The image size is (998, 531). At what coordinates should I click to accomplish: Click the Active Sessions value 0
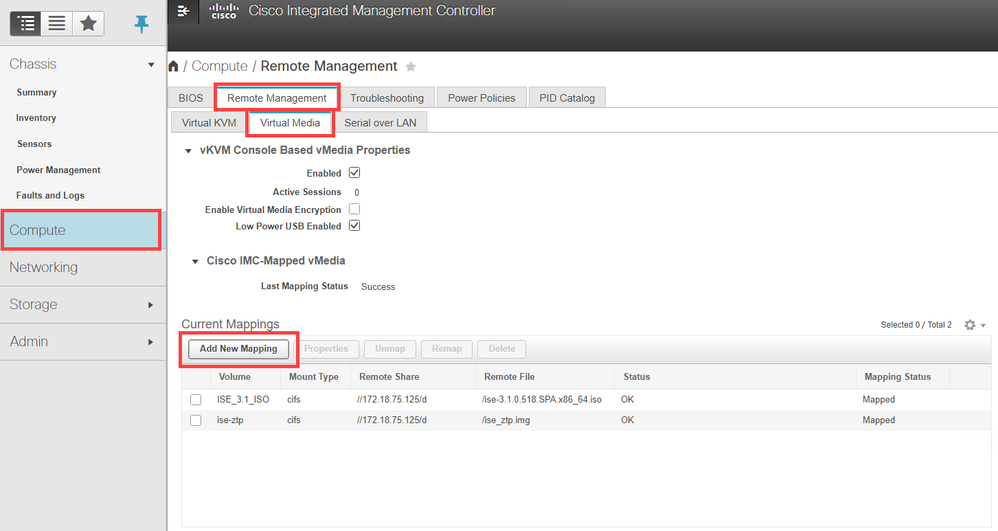coord(356,192)
